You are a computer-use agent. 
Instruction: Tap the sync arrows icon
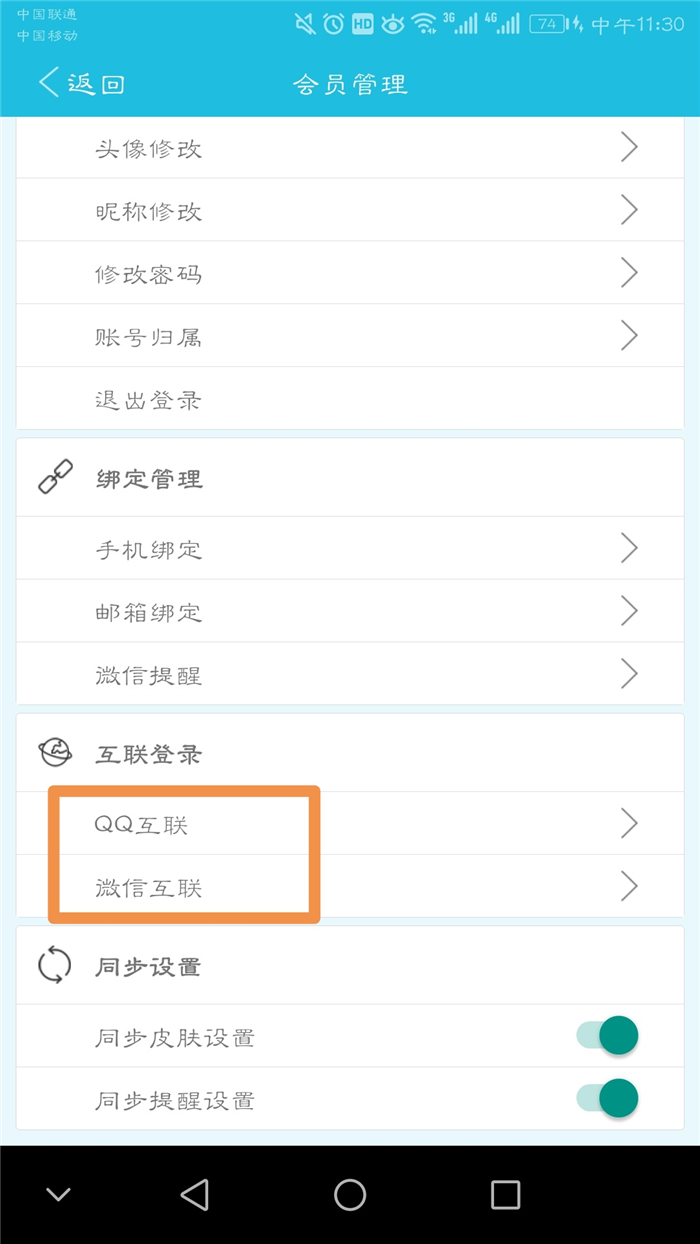click(x=55, y=966)
